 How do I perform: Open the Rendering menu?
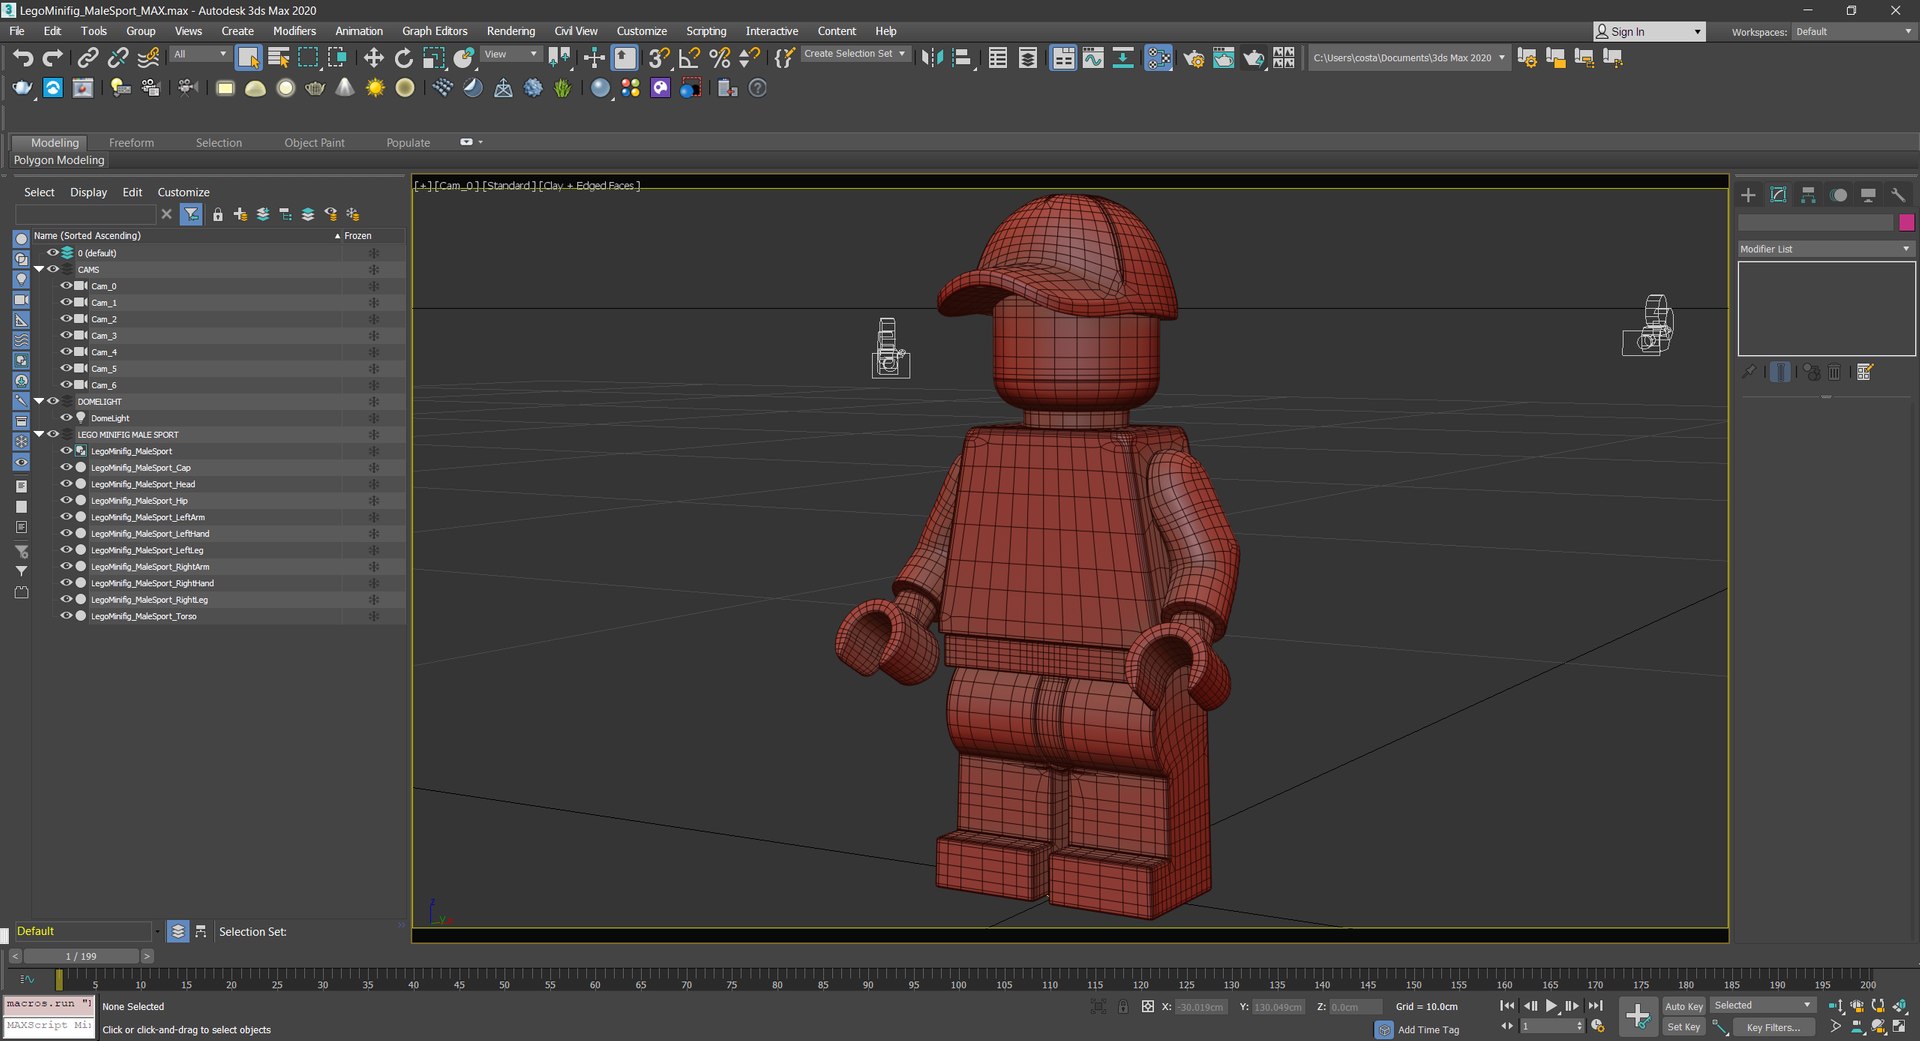511,31
